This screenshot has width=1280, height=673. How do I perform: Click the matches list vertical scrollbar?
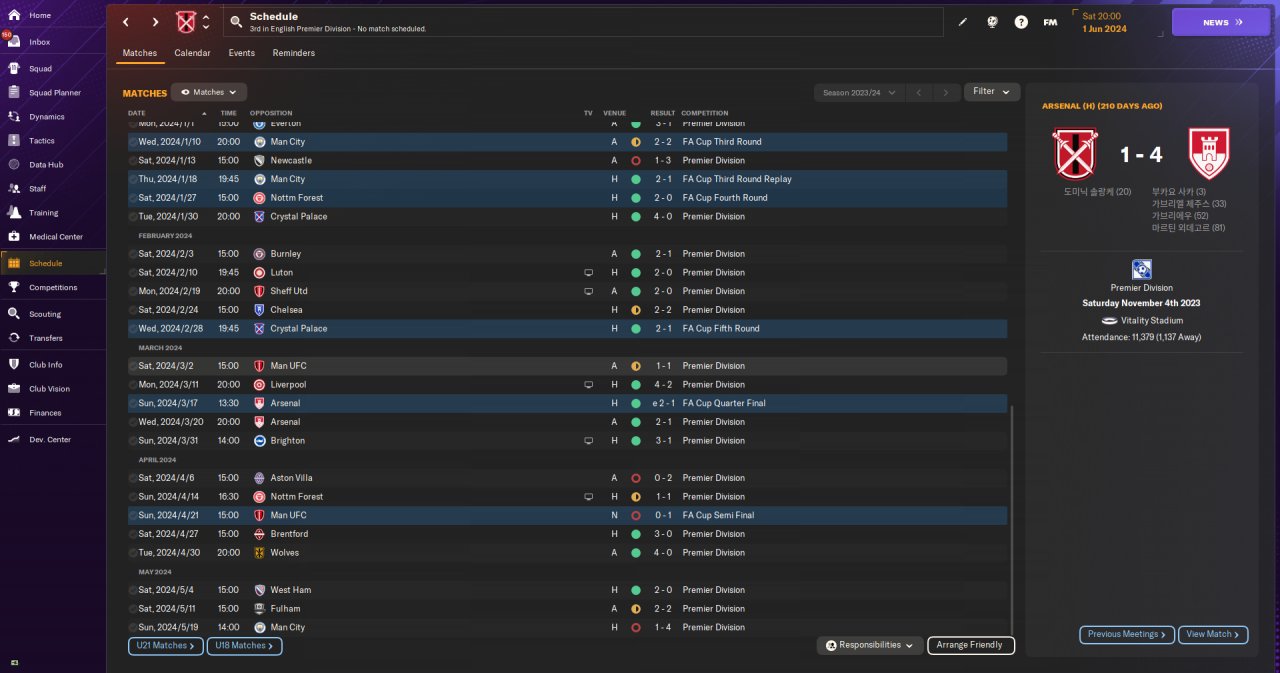click(x=1012, y=518)
